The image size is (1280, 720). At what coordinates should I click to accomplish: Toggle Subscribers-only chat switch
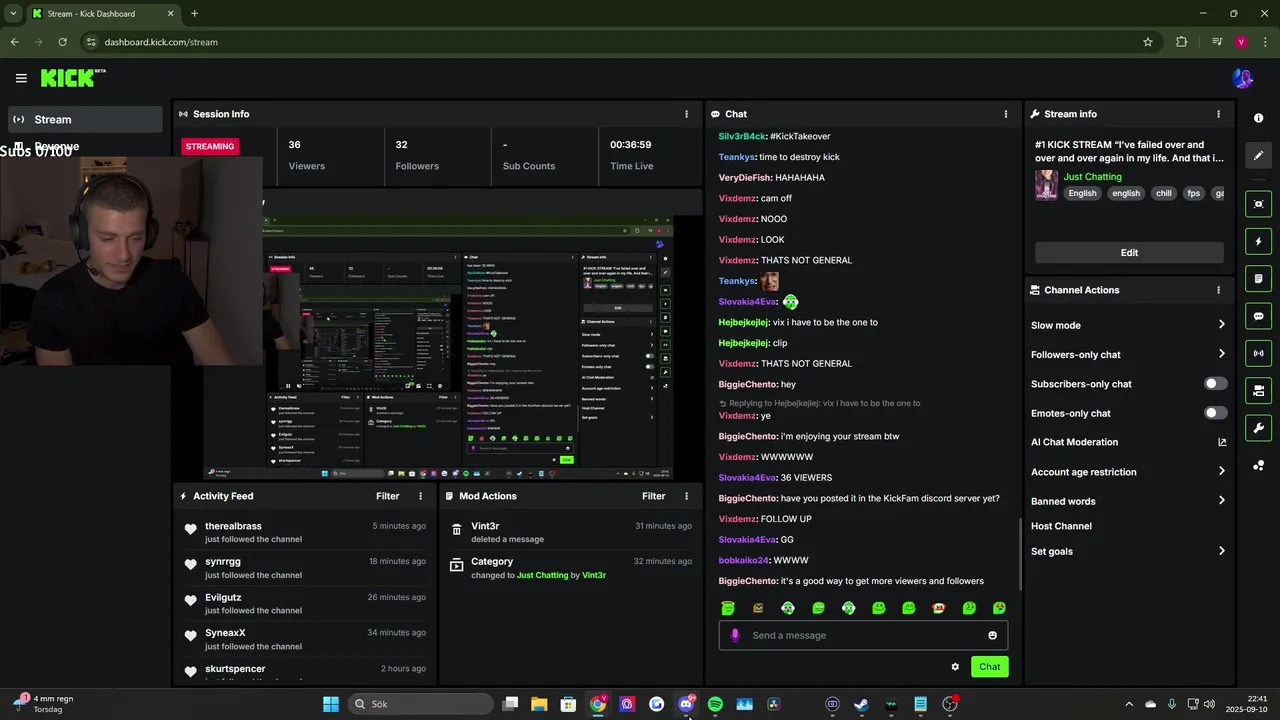click(1215, 384)
